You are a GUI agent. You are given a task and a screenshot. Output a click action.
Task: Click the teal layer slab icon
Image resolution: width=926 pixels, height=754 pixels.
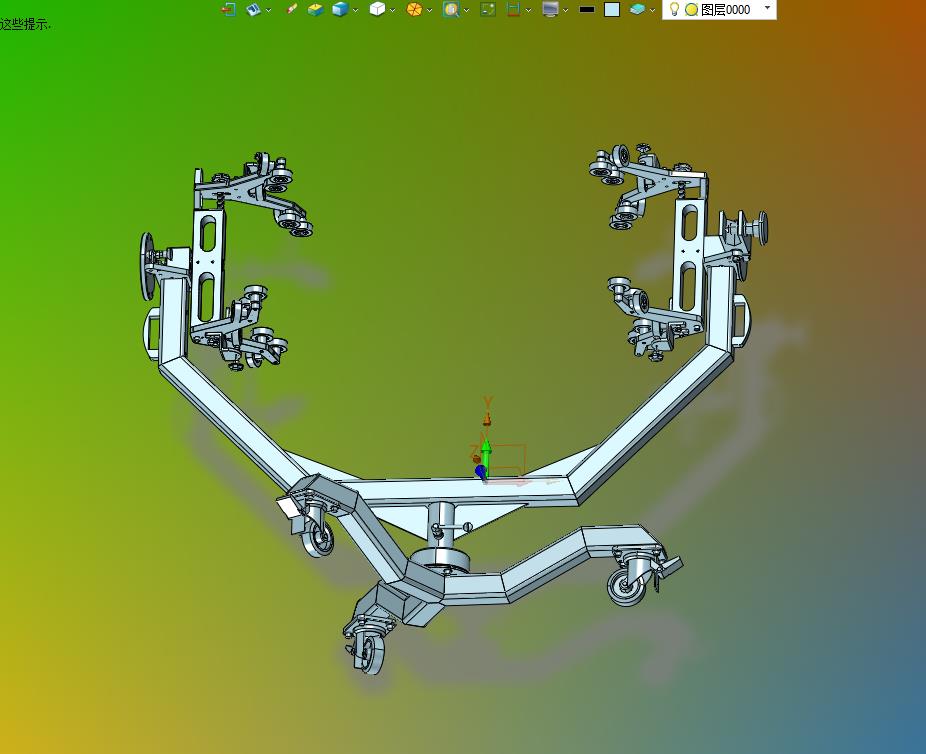(637, 9)
